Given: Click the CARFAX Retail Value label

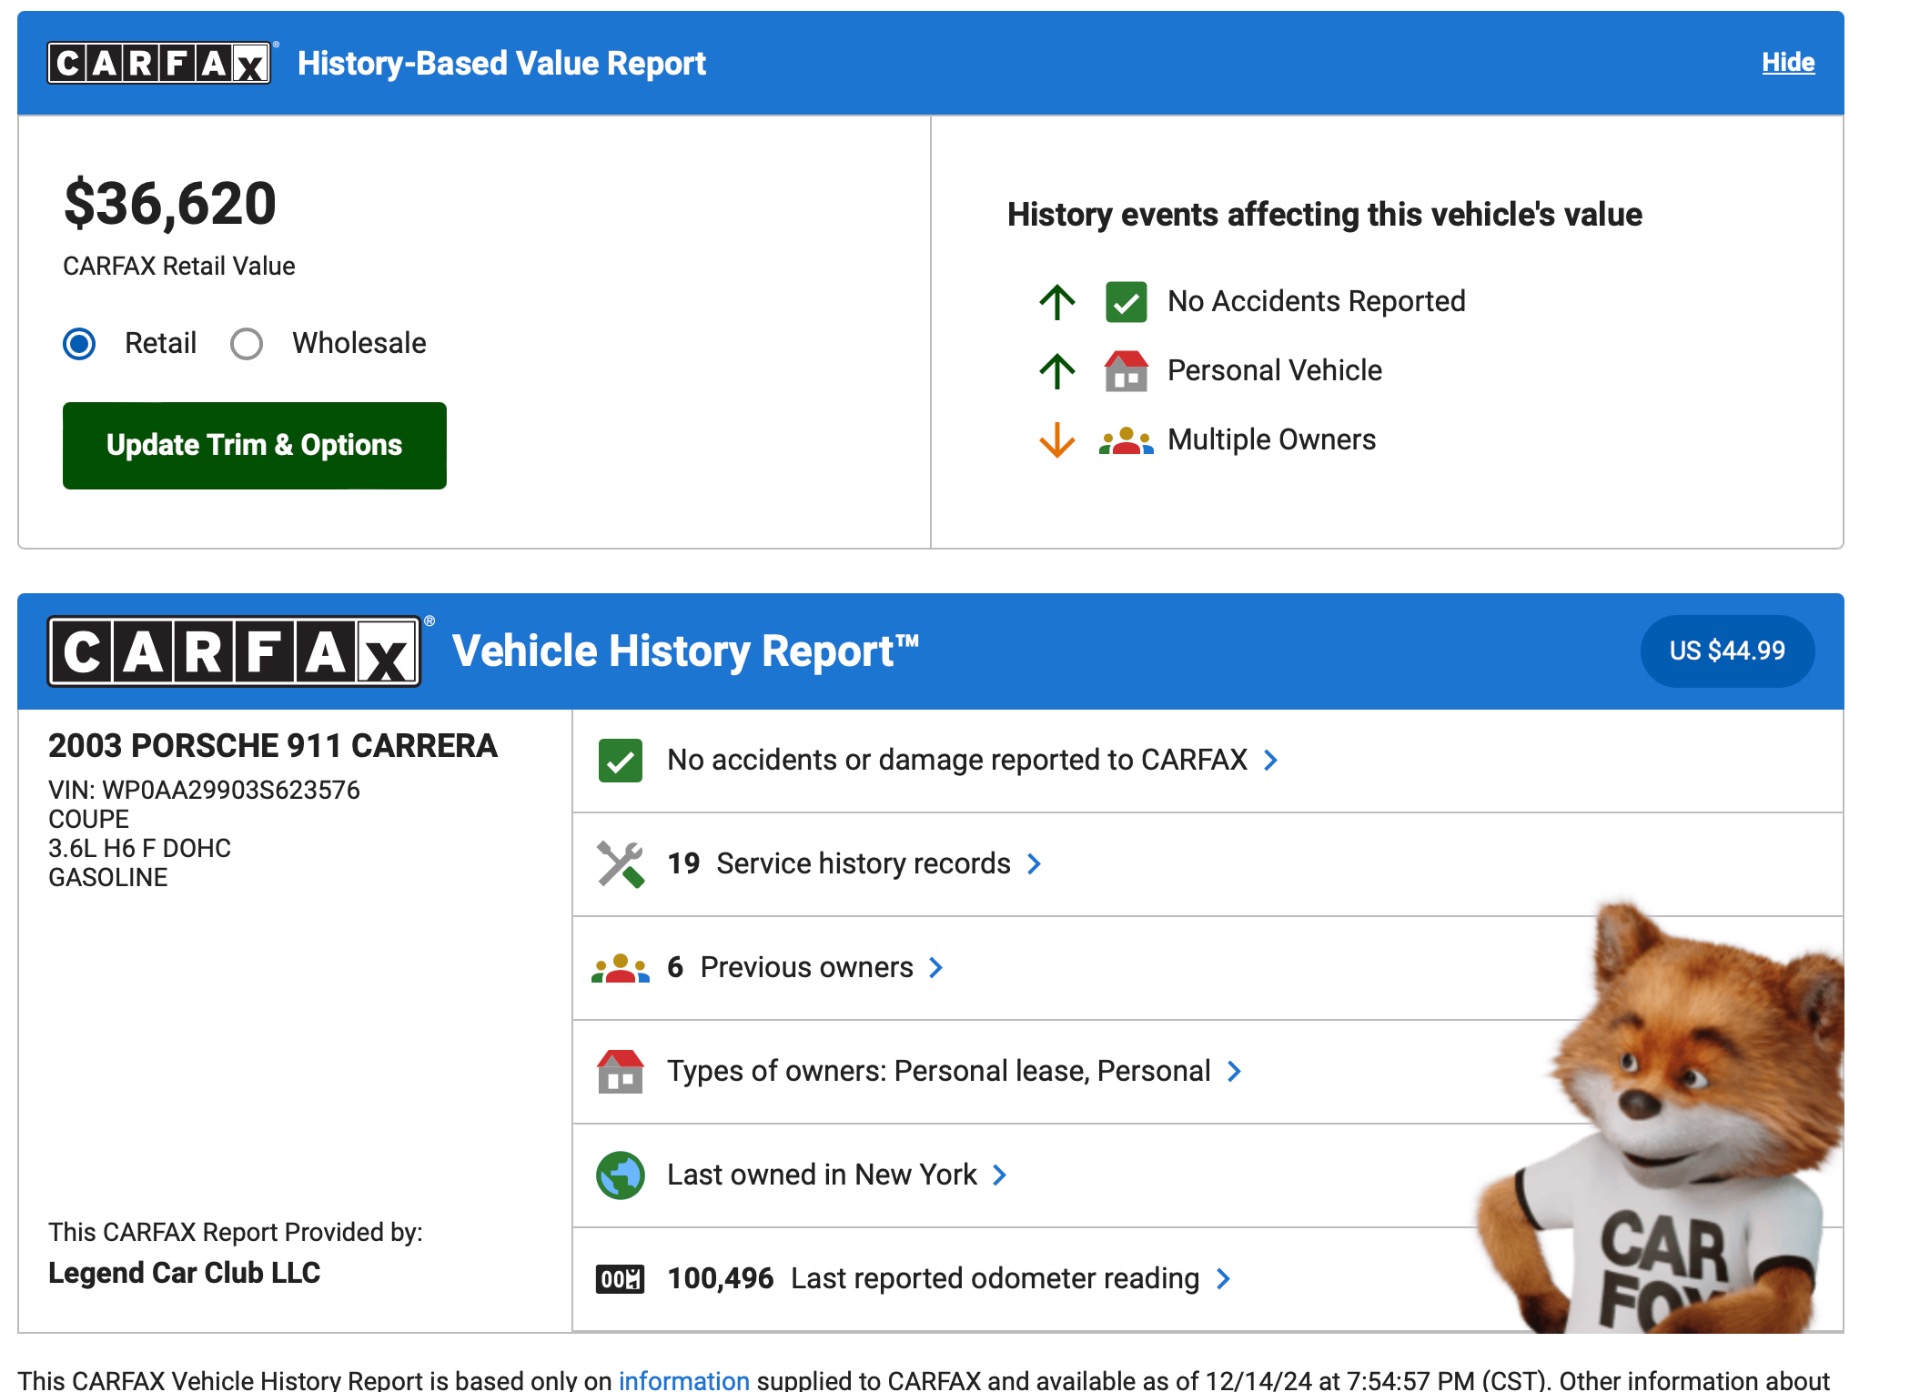Looking at the screenshot, I should click(179, 267).
